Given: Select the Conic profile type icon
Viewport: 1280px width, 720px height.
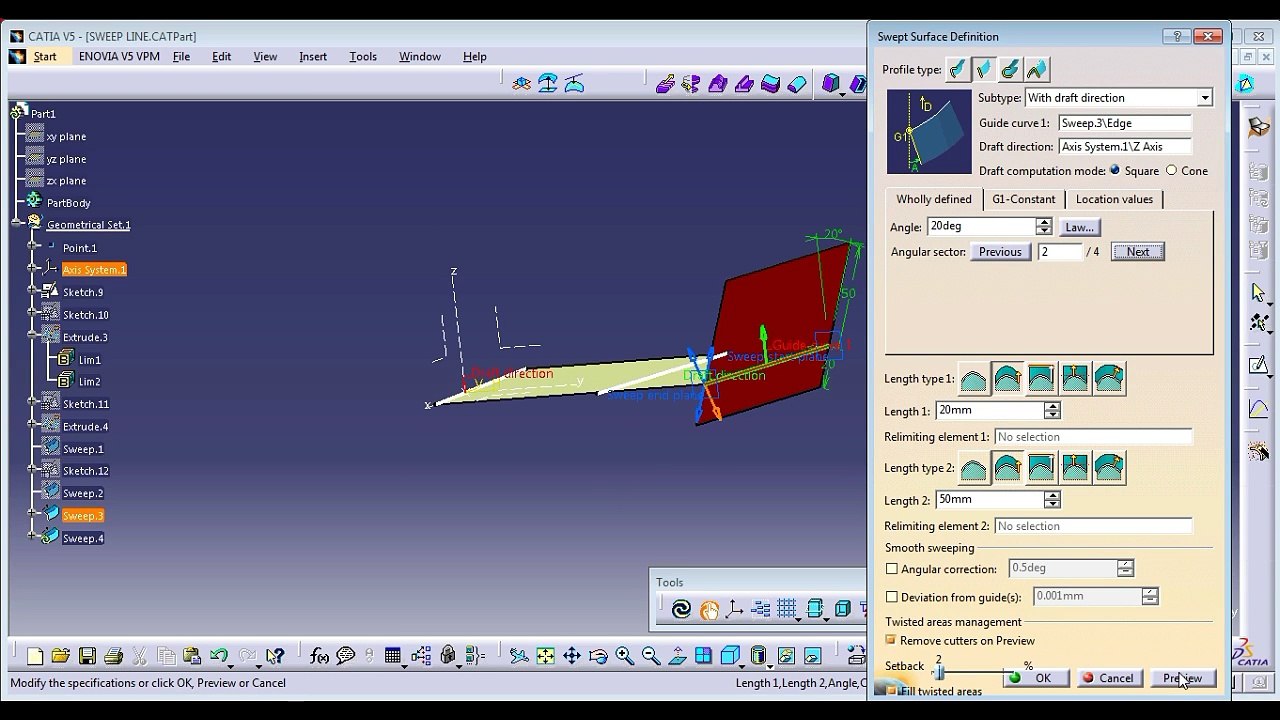Looking at the screenshot, I should click(1036, 69).
